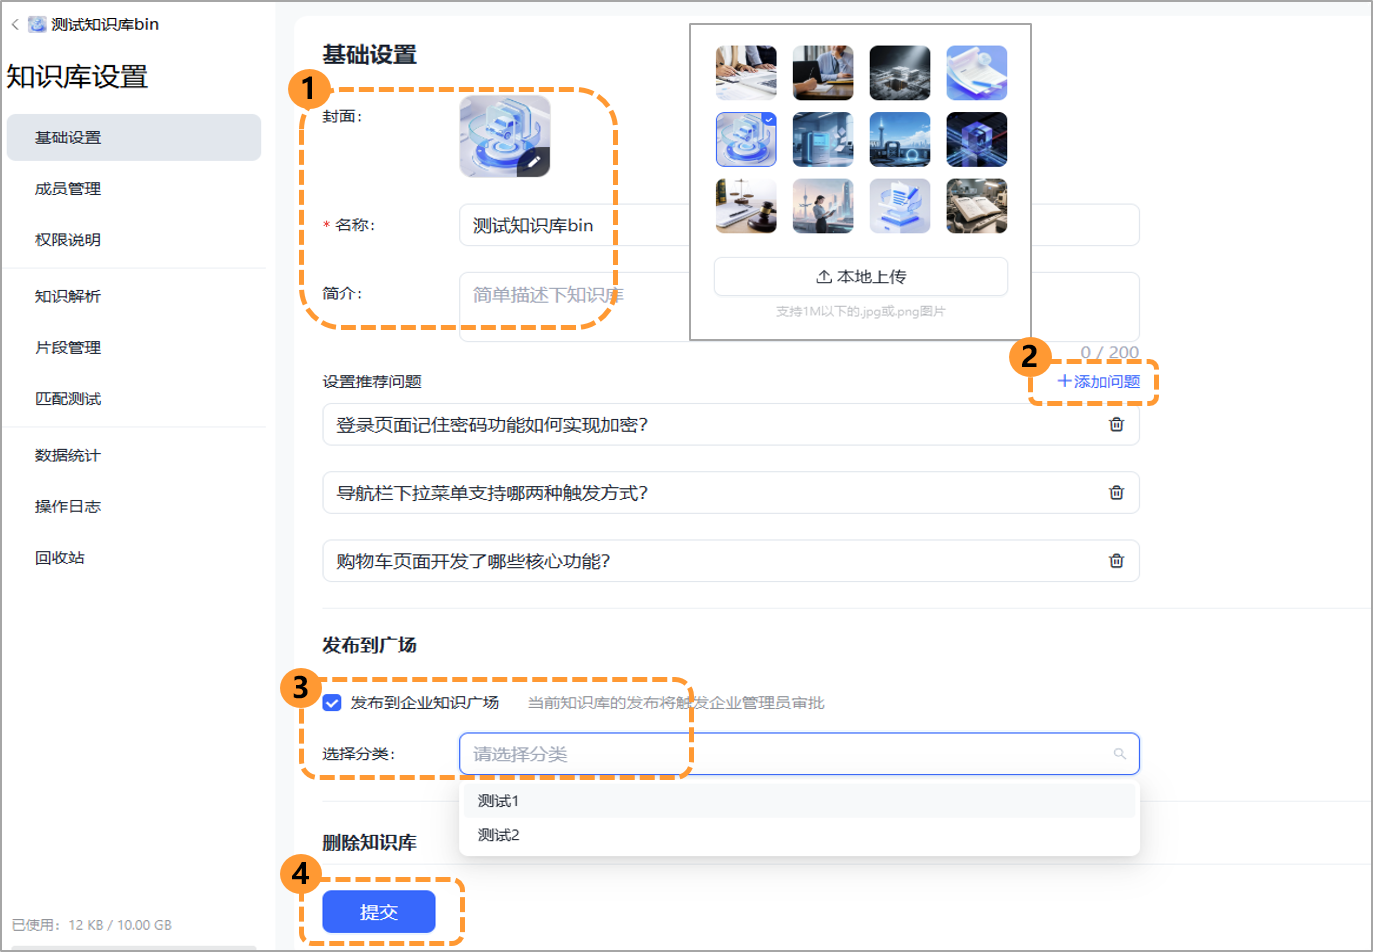Click the 本地上传 button
This screenshot has height=952, width=1373.
860,276
